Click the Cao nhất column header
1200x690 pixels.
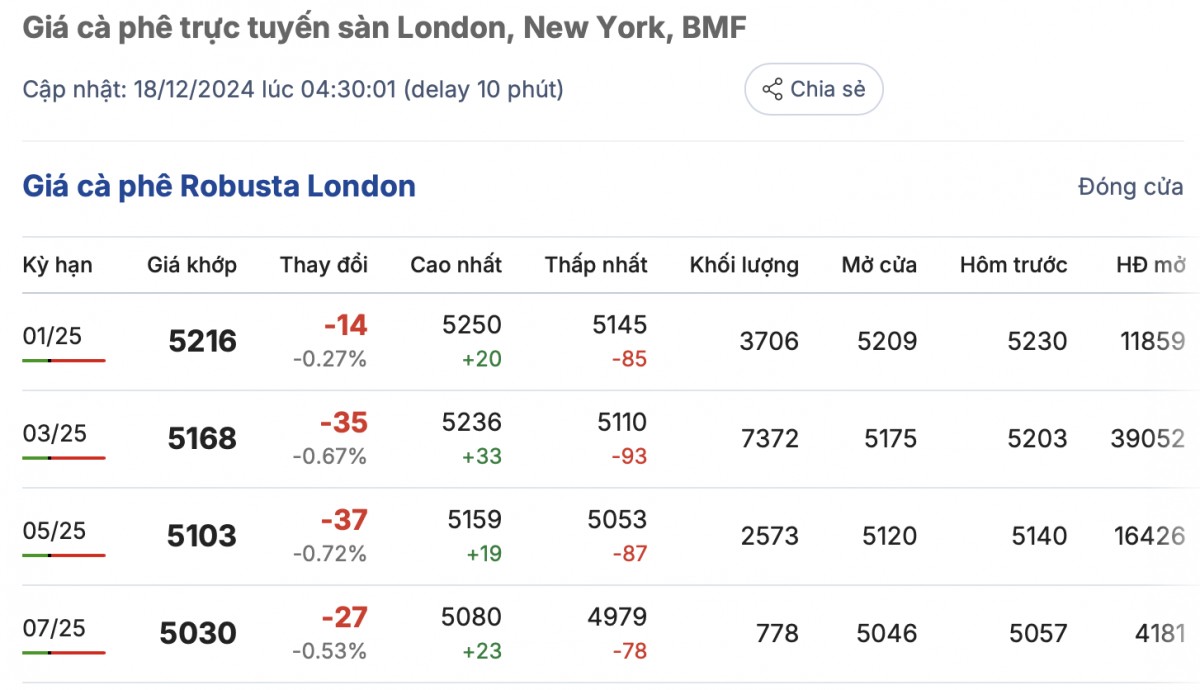tap(456, 265)
